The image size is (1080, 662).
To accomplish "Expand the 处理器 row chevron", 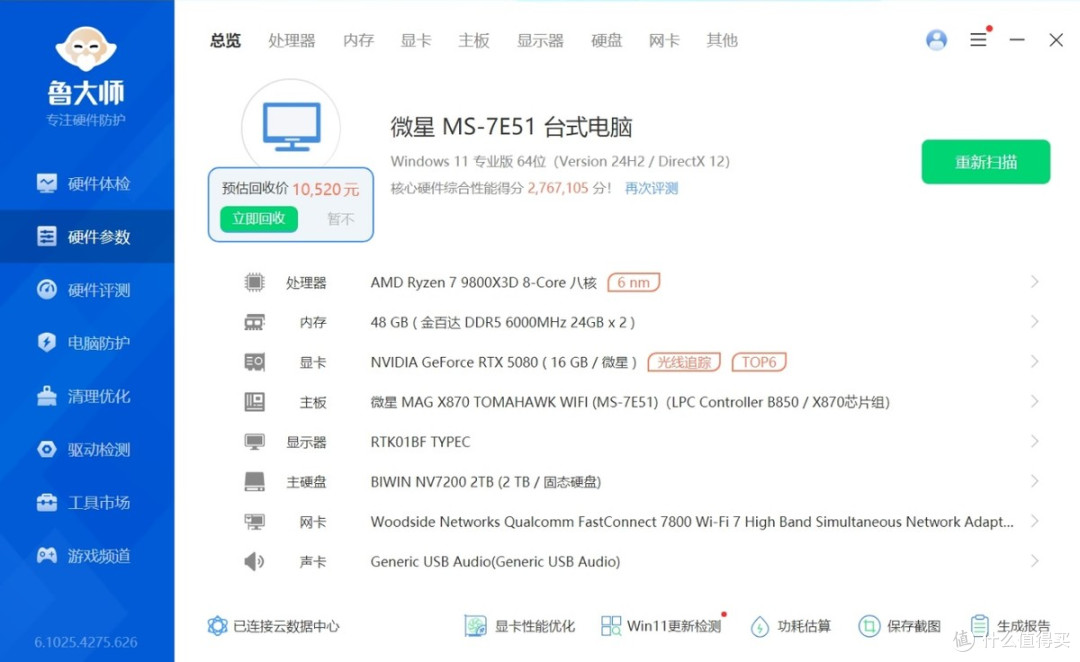I will [1034, 282].
